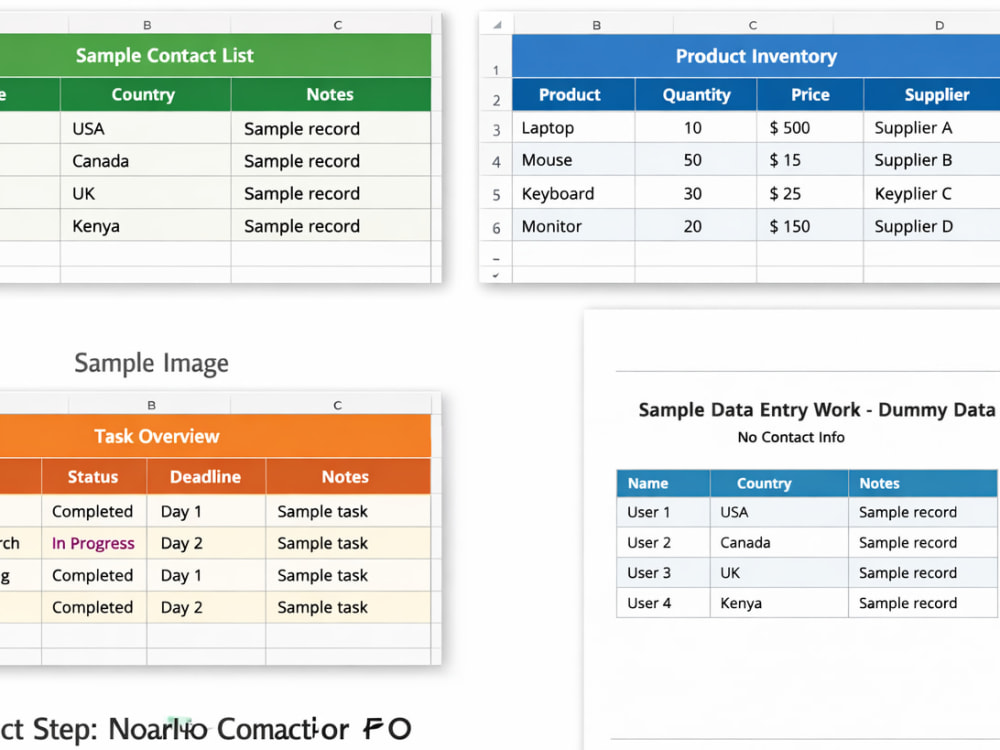Image resolution: width=1000 pixels, height=750 pixels.
Task: Click the Name header in the dummy data table
Action: click(663, 483)
